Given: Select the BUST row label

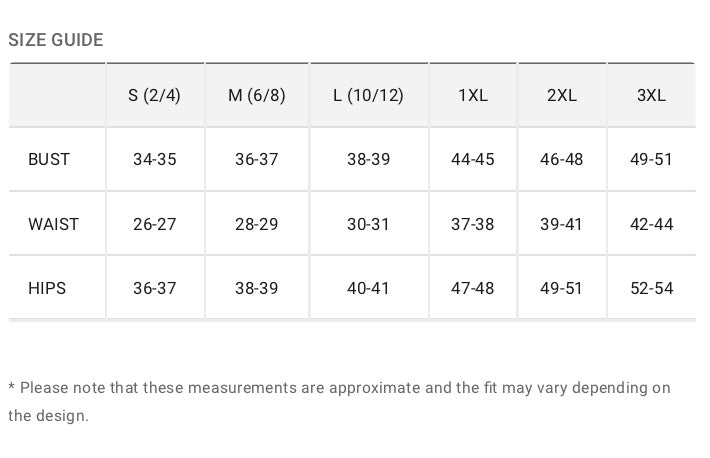Looking at the screenshot, I should pos(49,160).
